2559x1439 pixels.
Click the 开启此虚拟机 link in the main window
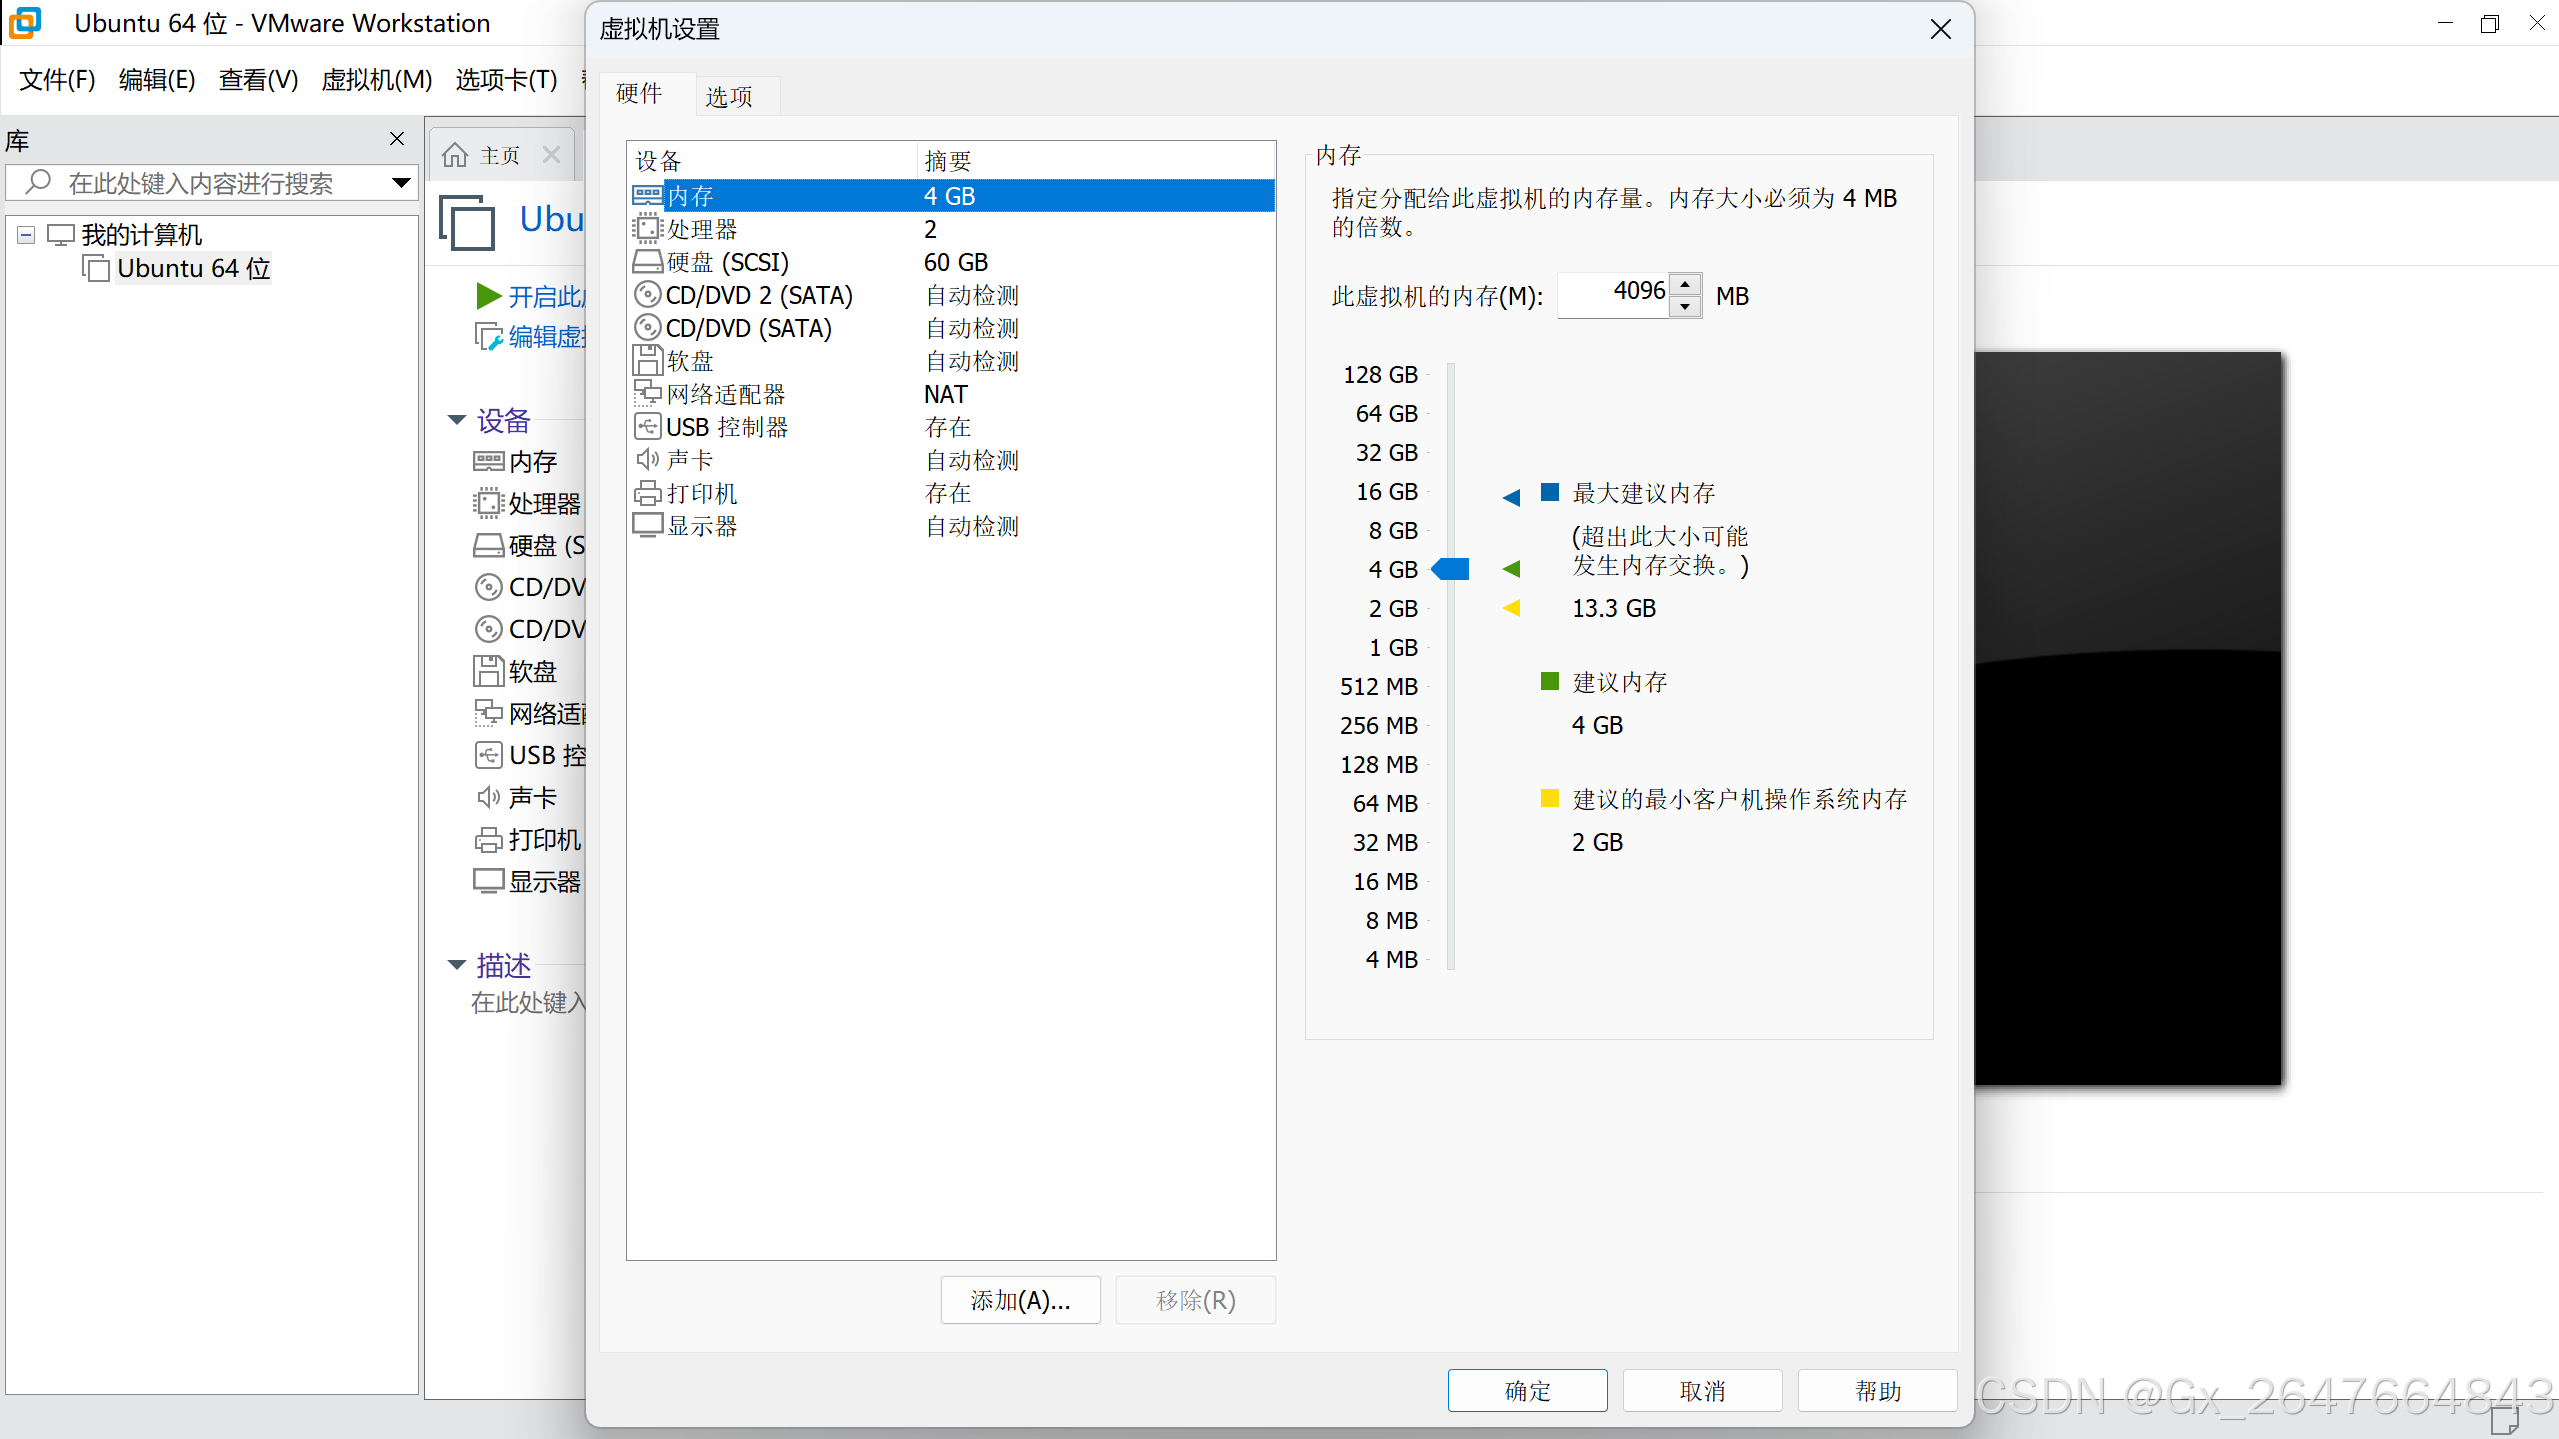coord(546,297)
